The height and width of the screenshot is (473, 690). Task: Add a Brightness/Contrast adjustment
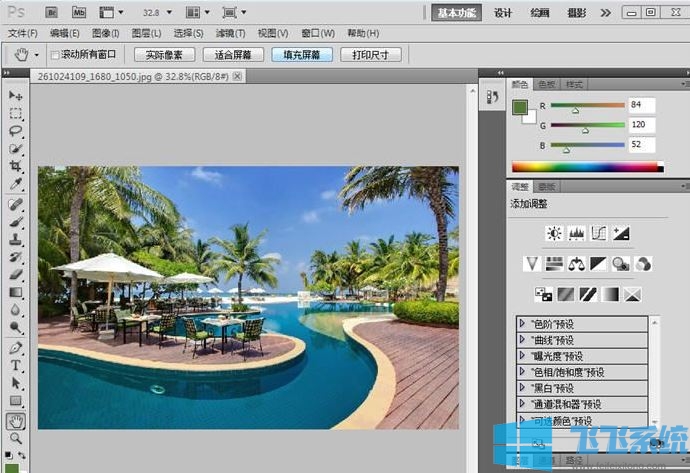(x=554, y=233)
